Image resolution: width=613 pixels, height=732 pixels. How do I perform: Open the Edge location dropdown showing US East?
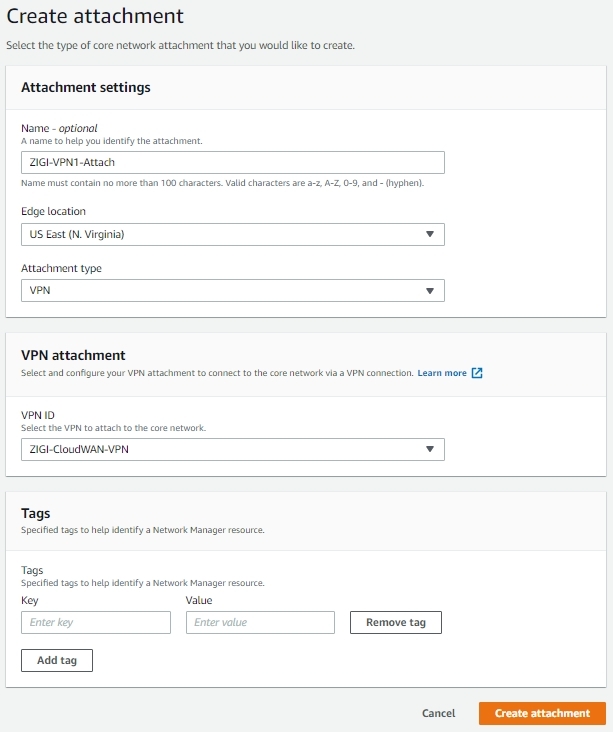tap(233, 234)
